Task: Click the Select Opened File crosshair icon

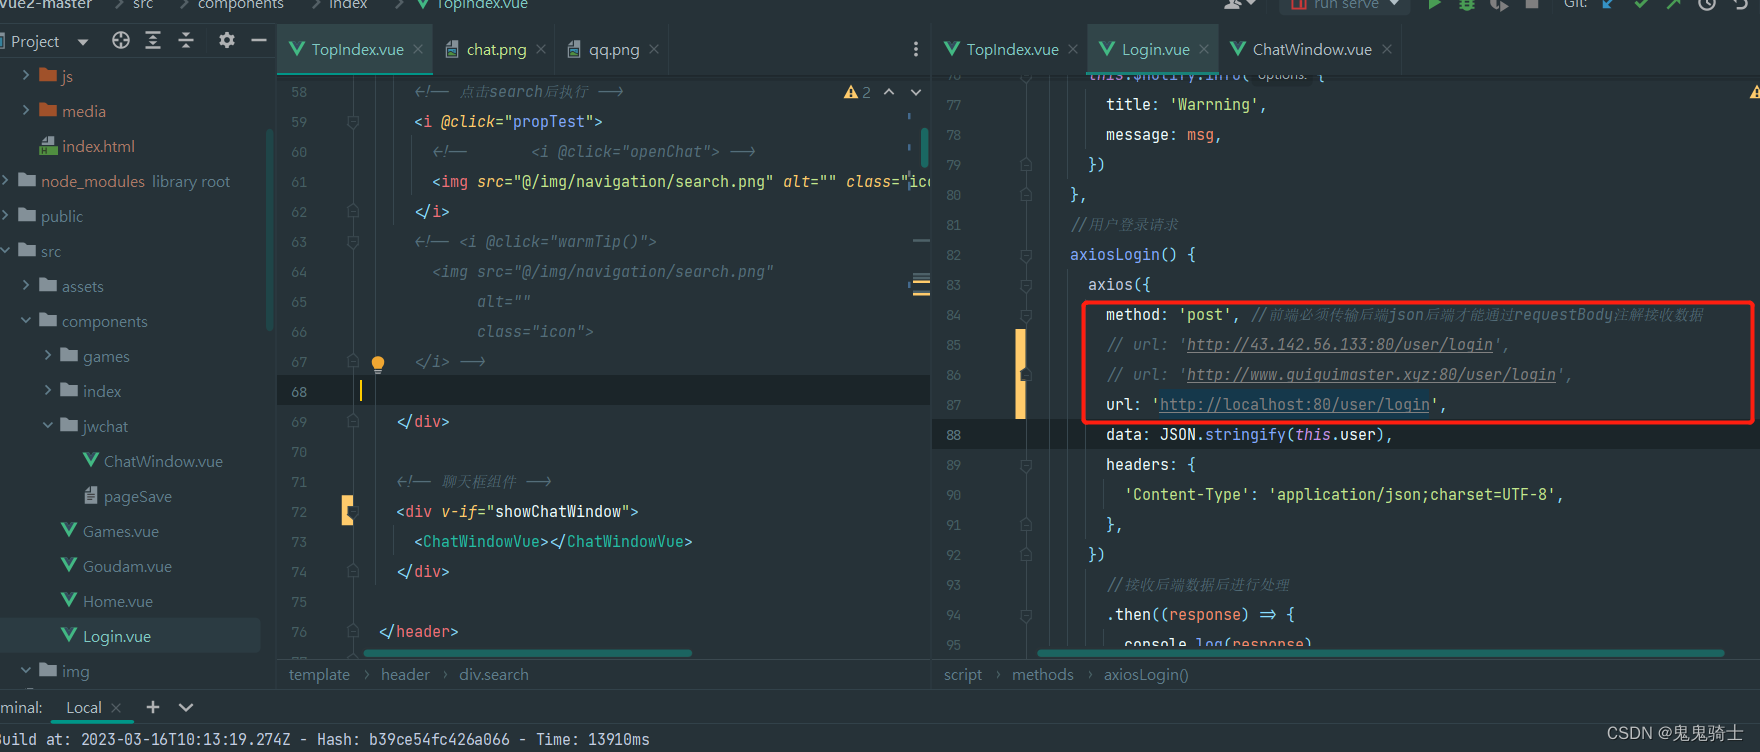Action: (121, 40)
